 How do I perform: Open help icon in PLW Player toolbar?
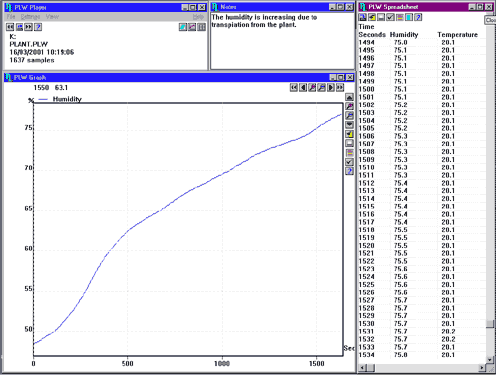coord(38,27)
